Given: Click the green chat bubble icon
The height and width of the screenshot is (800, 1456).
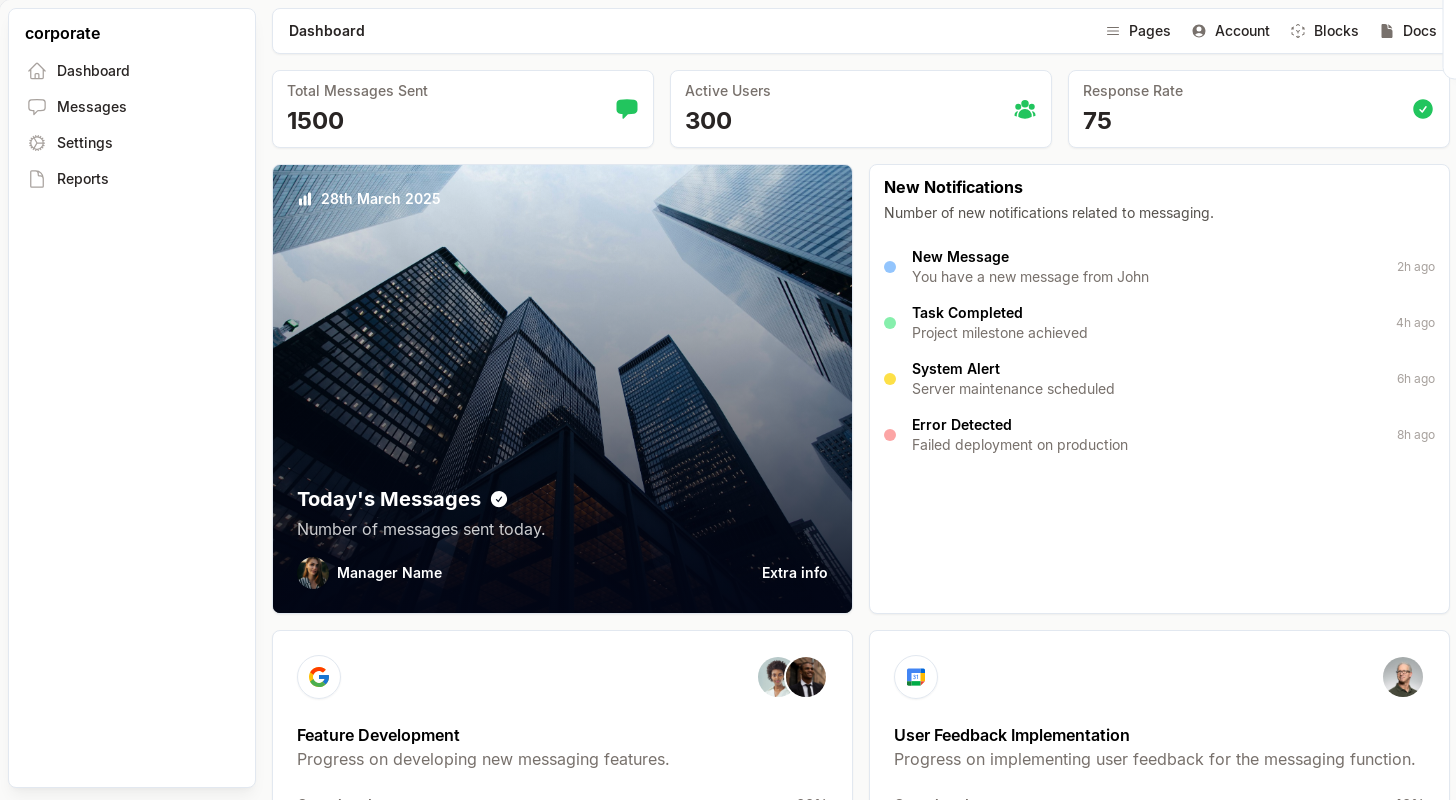Looking at the screenshot, I should (626, 109).
